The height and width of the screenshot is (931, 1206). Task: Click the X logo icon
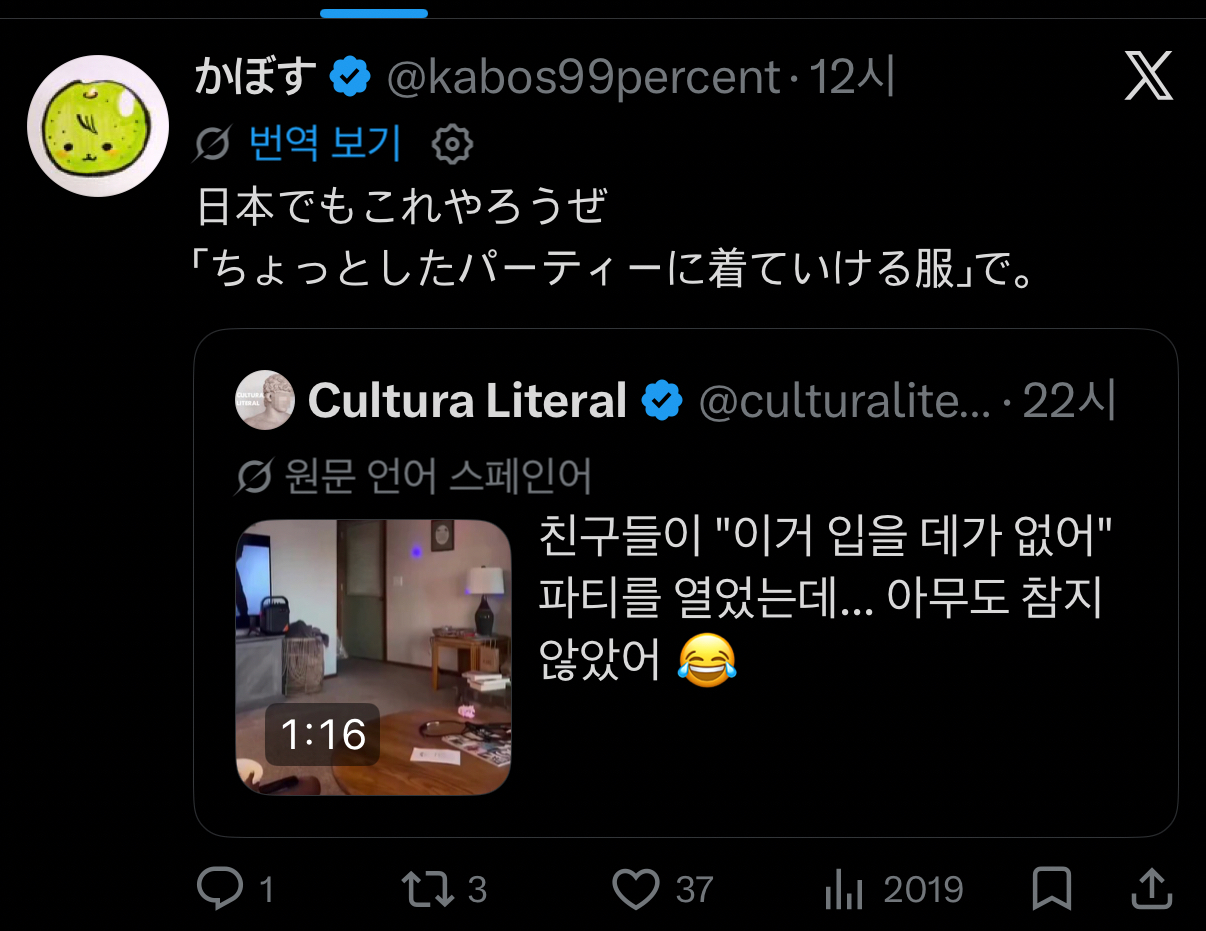tap(1149, 77)
